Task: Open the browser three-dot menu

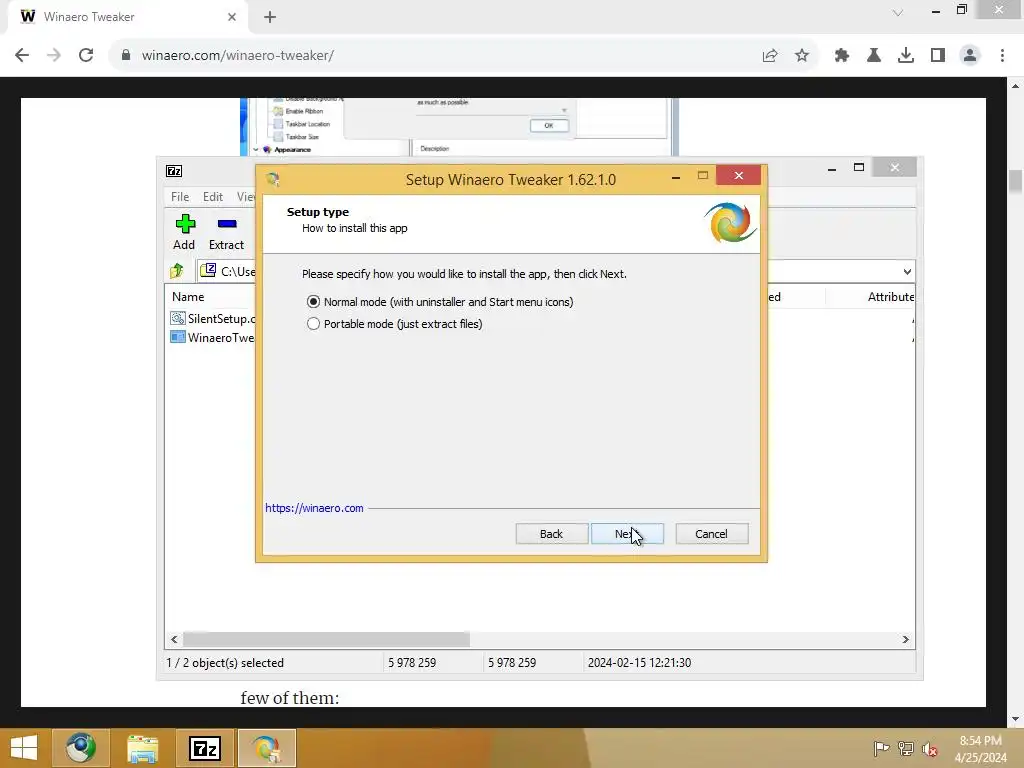Action: [x=1002, y=56]
